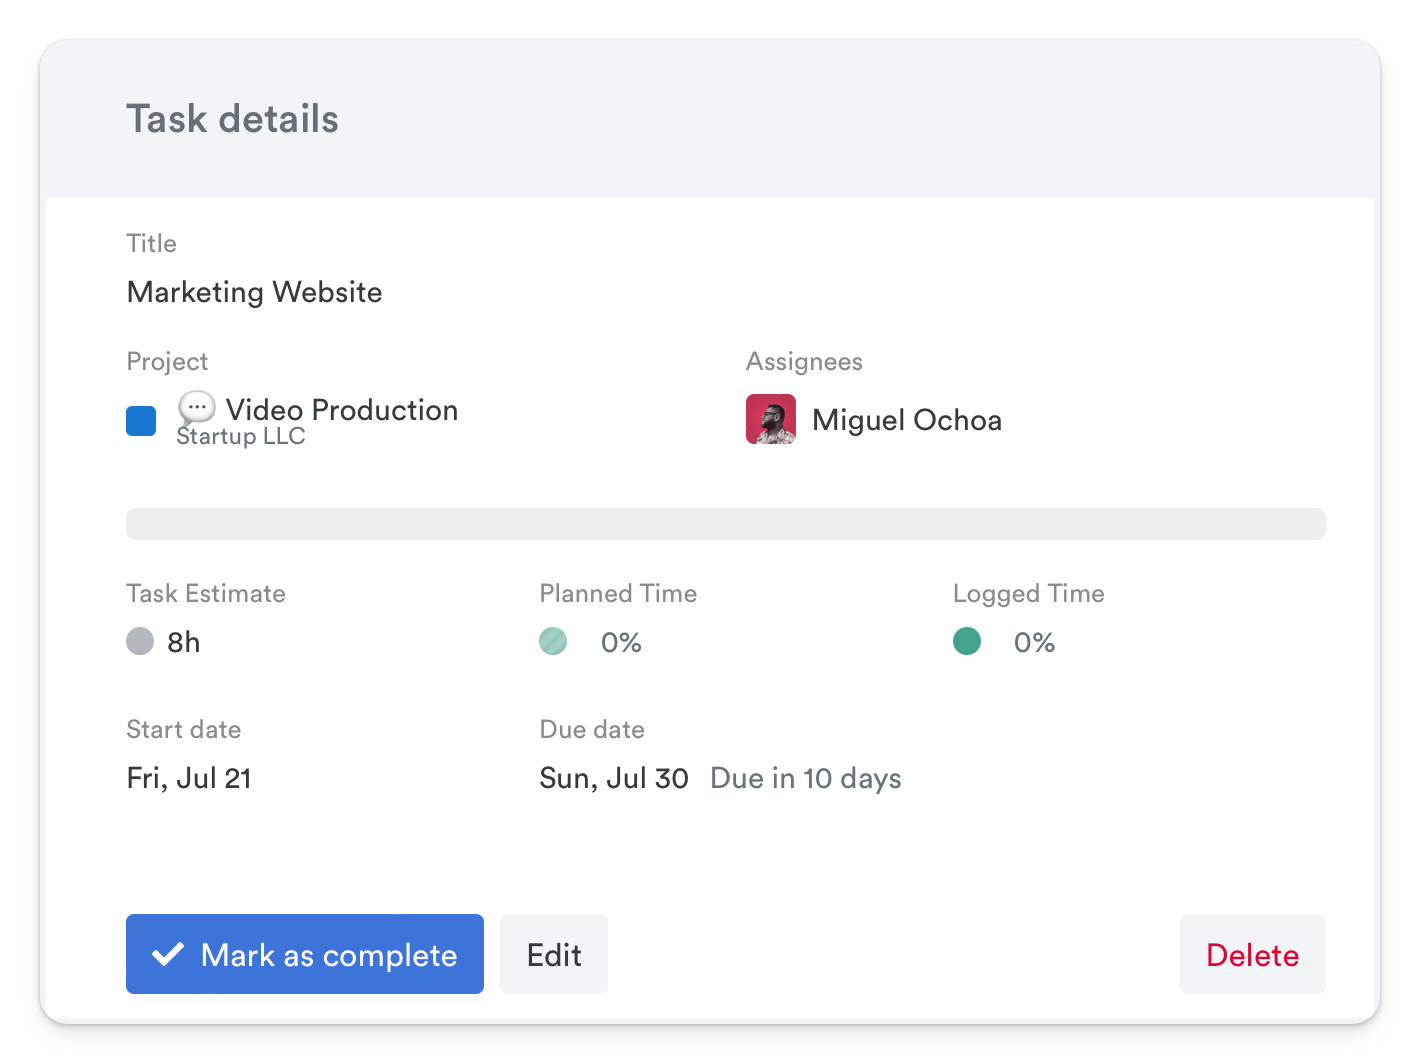The image size is (1420, 1064).
Task: Click the Logged Time 0% value
Action: click(x=1035, y=642)
